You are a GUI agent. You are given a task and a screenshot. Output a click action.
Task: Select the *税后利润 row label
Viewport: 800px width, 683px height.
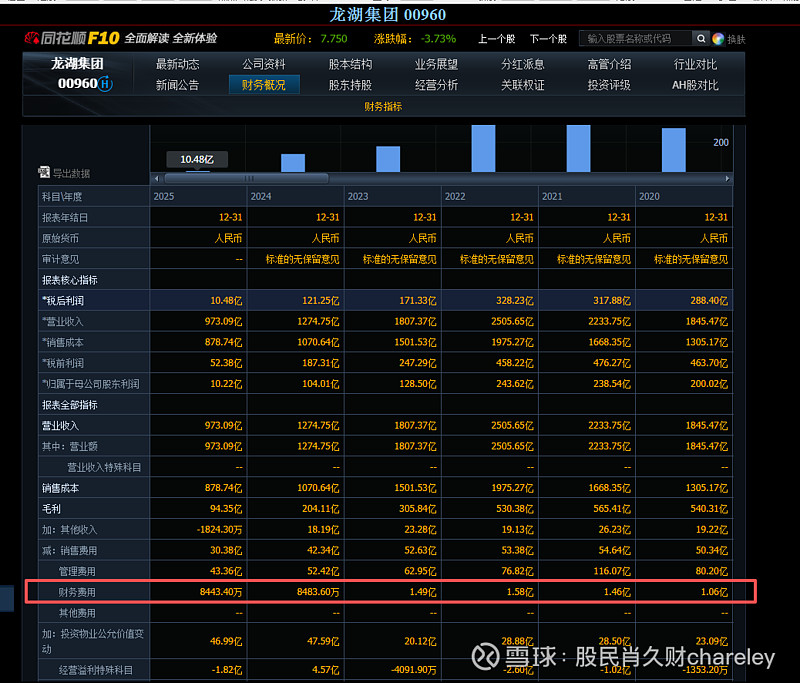tap(63, 301)
